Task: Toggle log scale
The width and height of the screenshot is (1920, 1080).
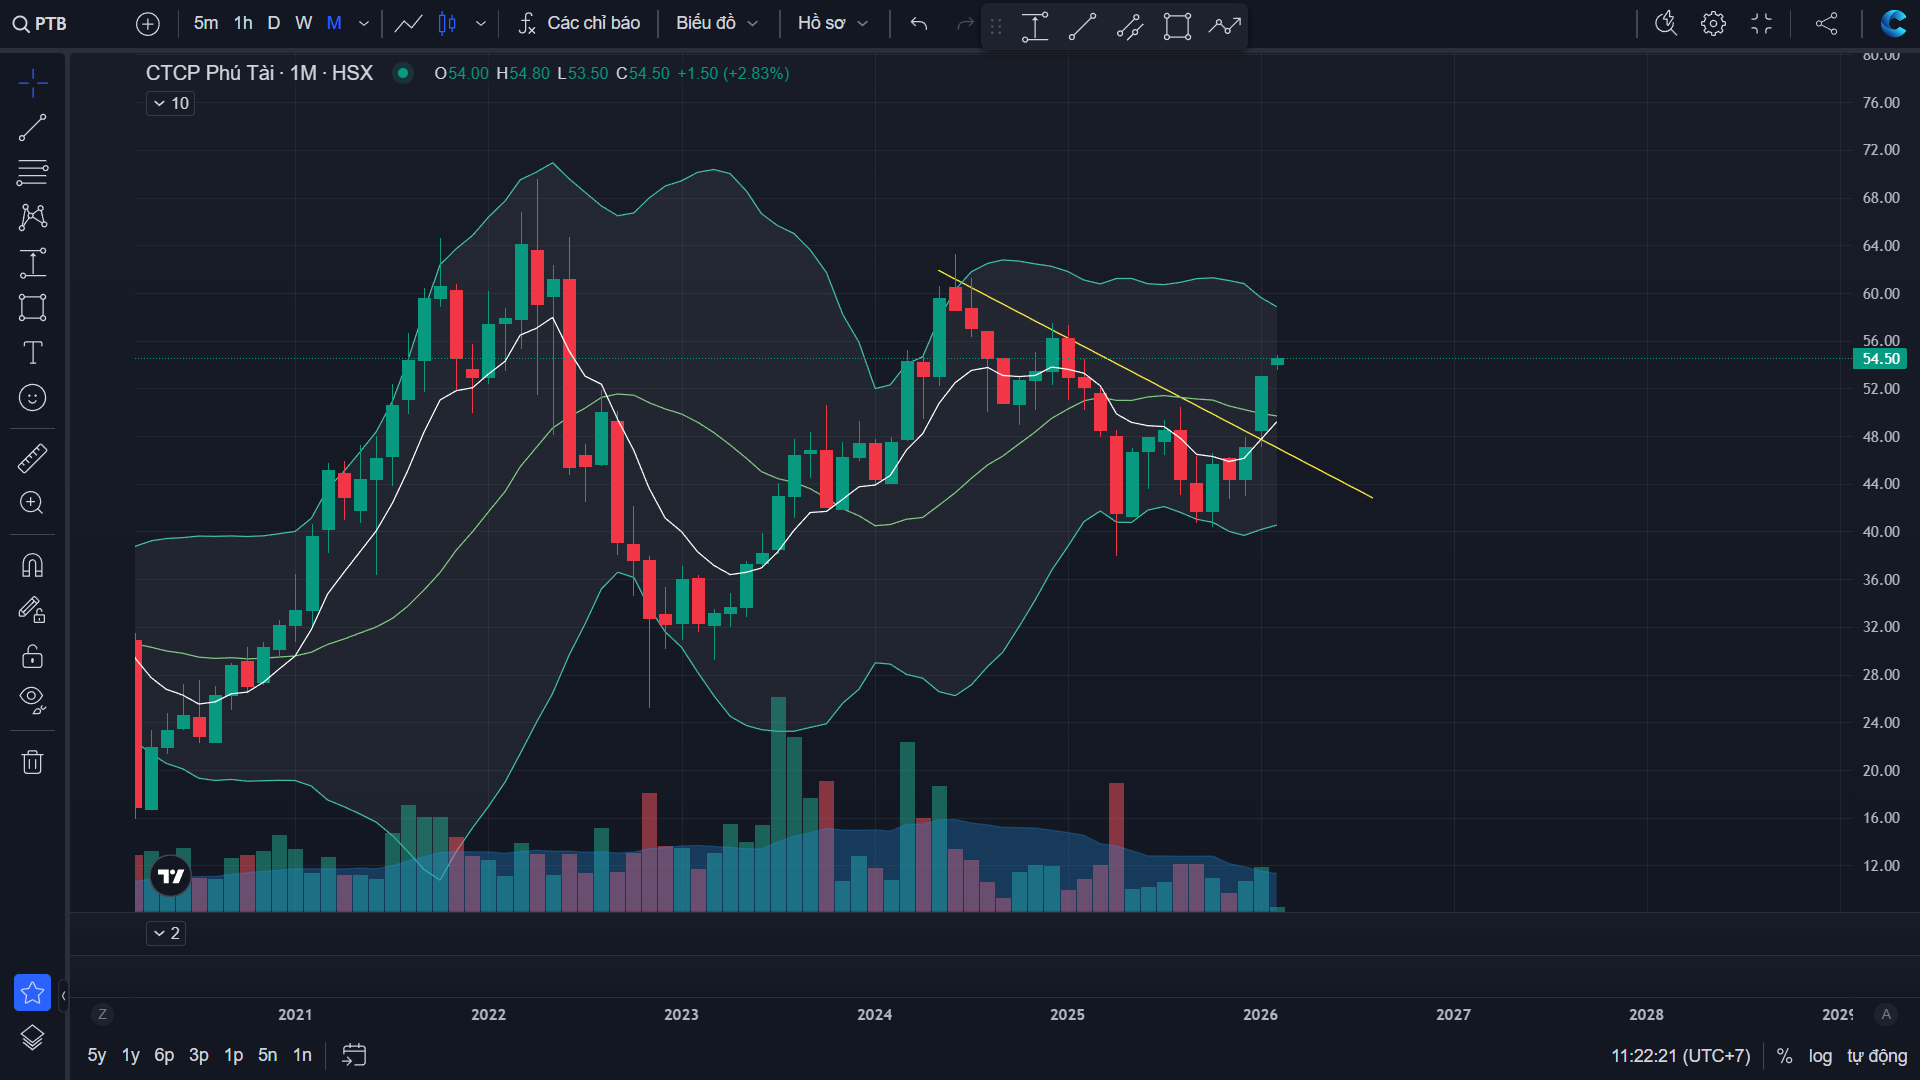Action: tap(1820, 1056)
